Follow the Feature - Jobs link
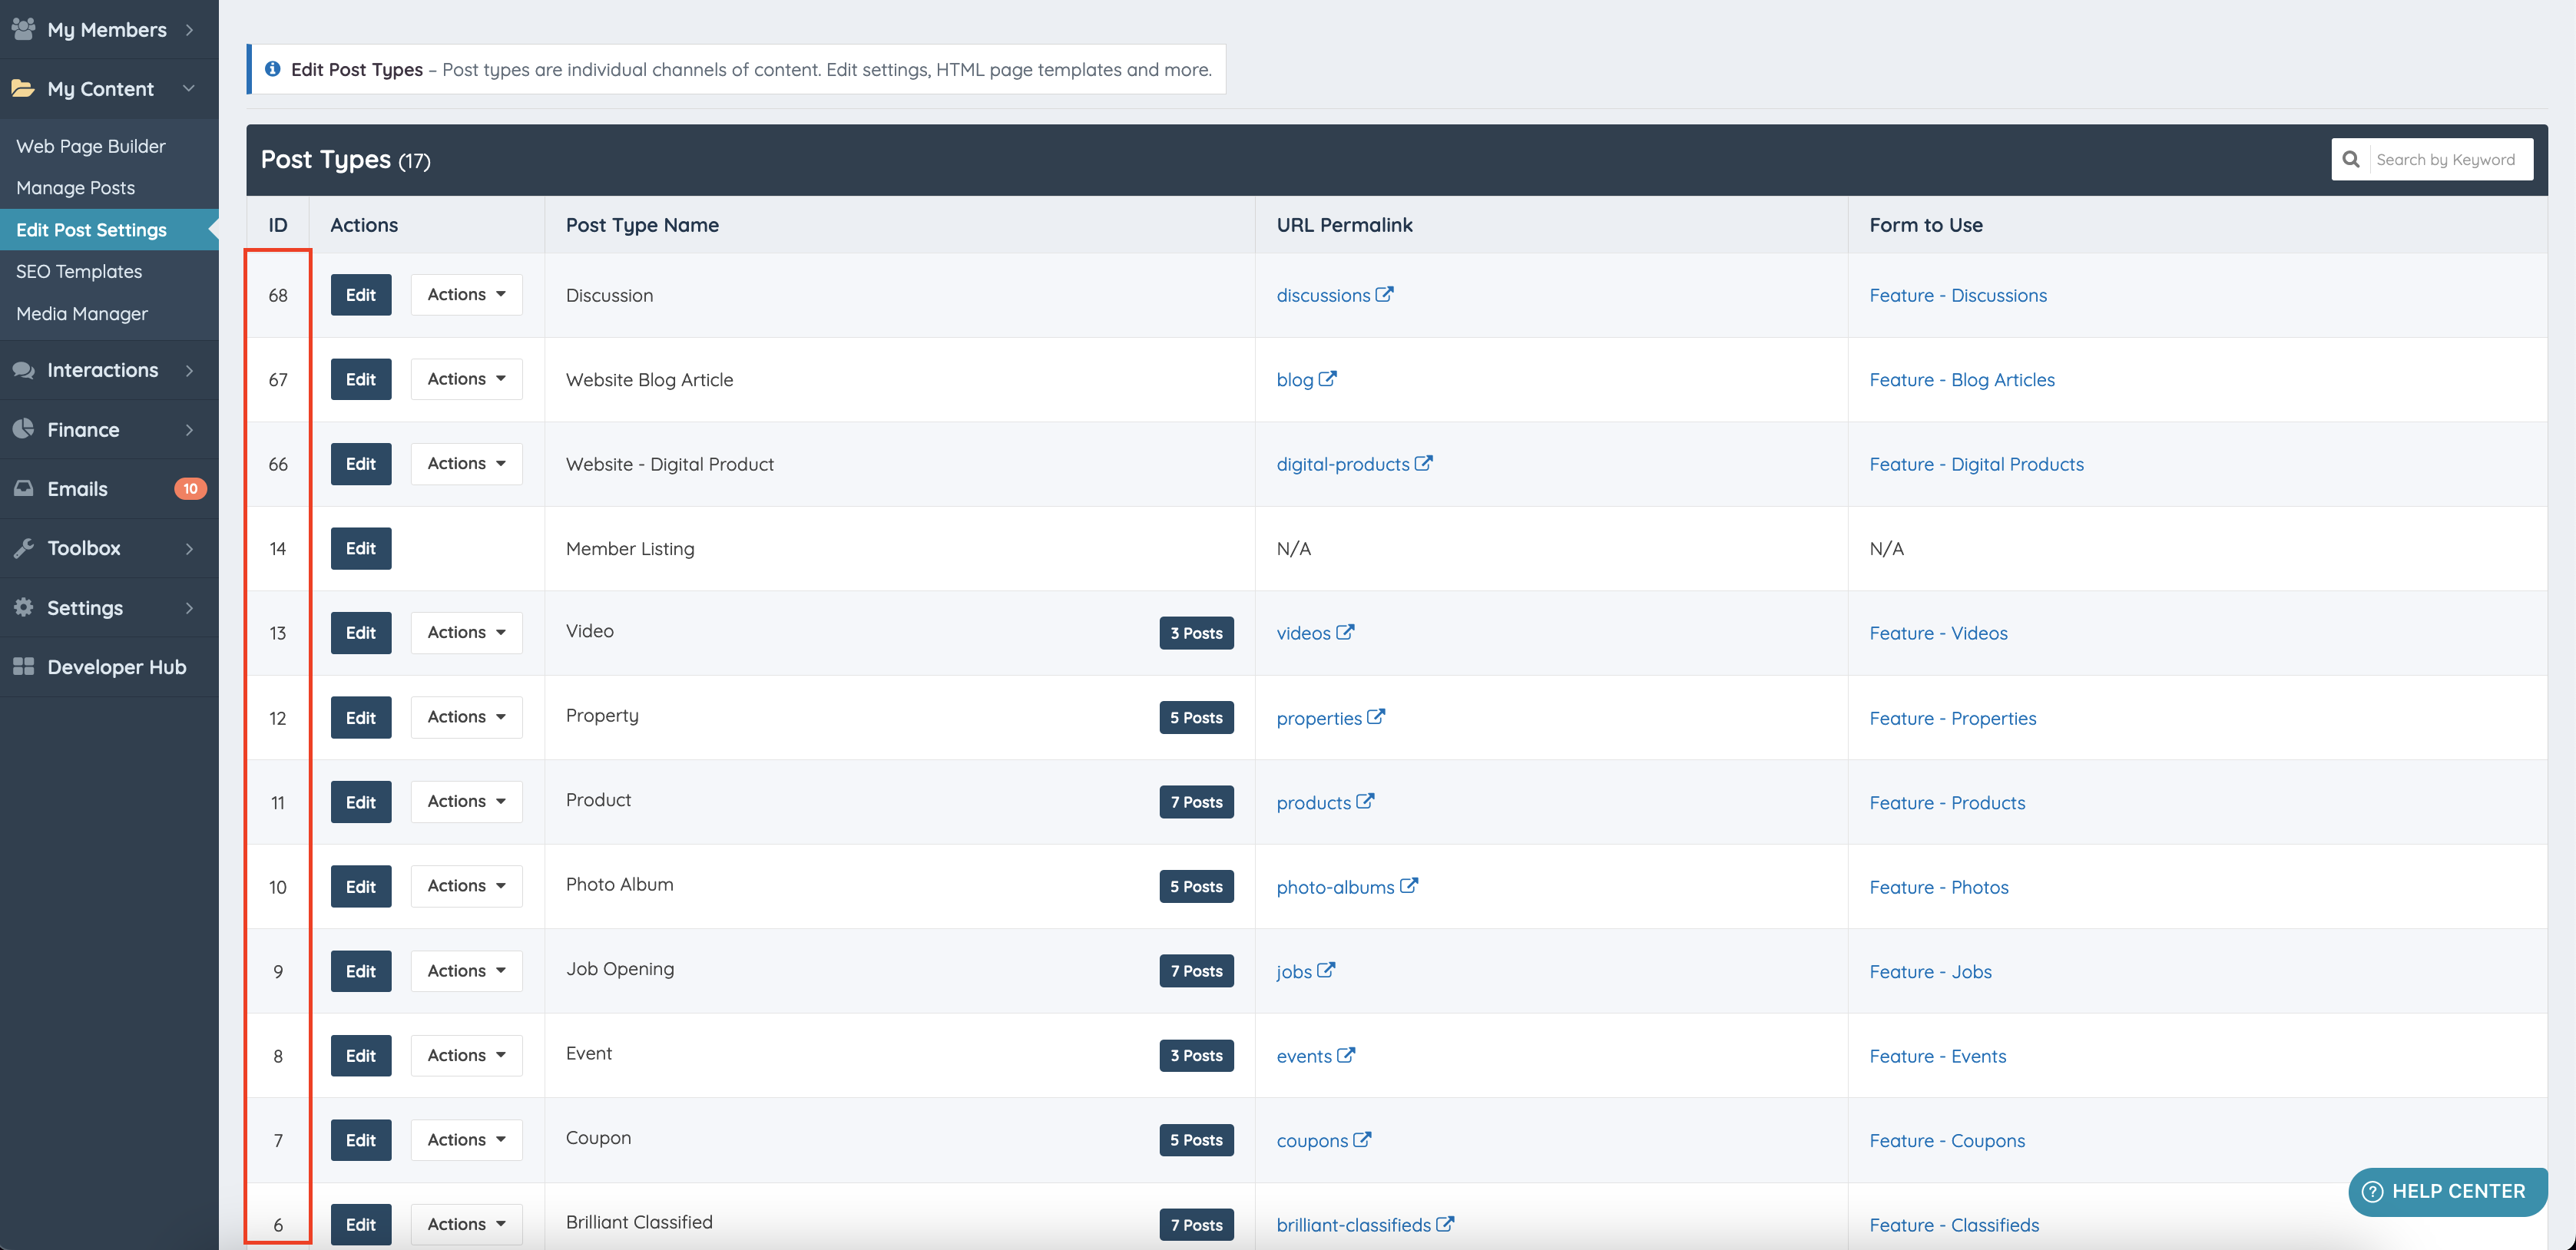Screen dimensions: 2576x1250 (x=1930, y=971)
